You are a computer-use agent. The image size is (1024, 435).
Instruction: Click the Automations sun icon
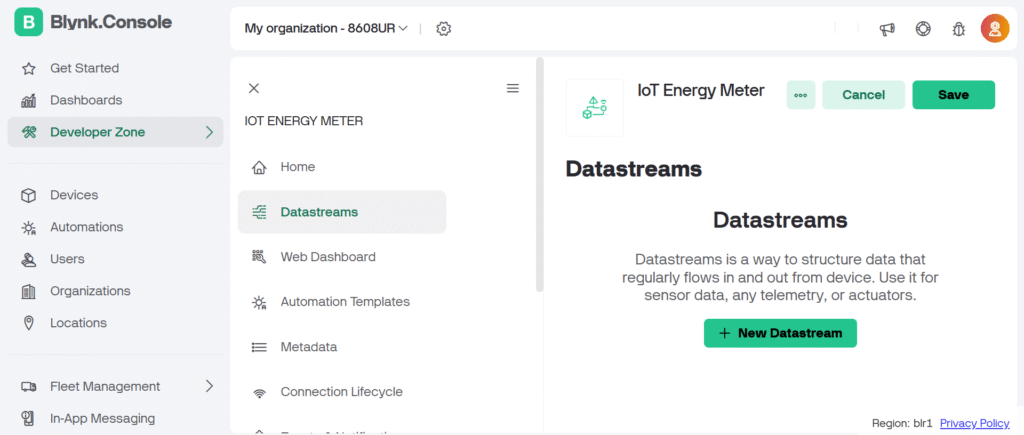(28, 227)
